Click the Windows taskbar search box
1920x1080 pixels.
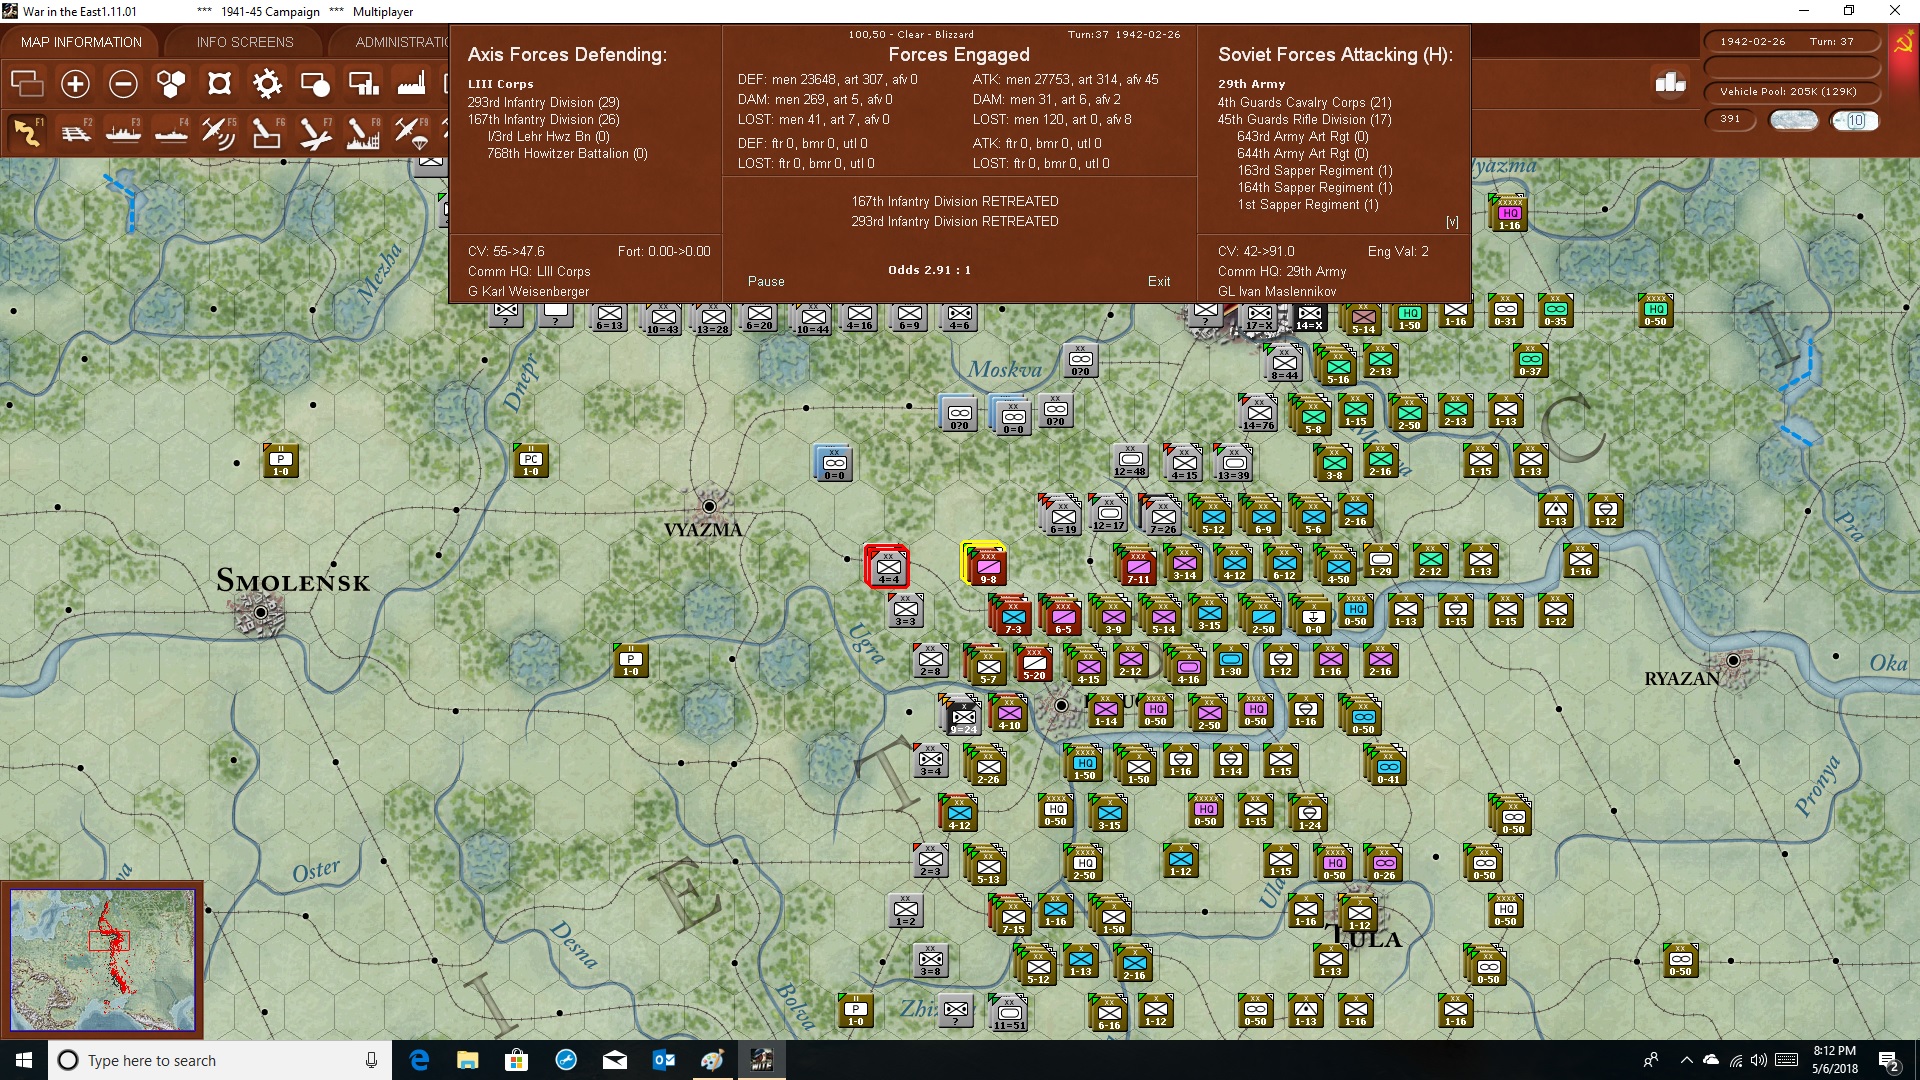[220, 1060]
